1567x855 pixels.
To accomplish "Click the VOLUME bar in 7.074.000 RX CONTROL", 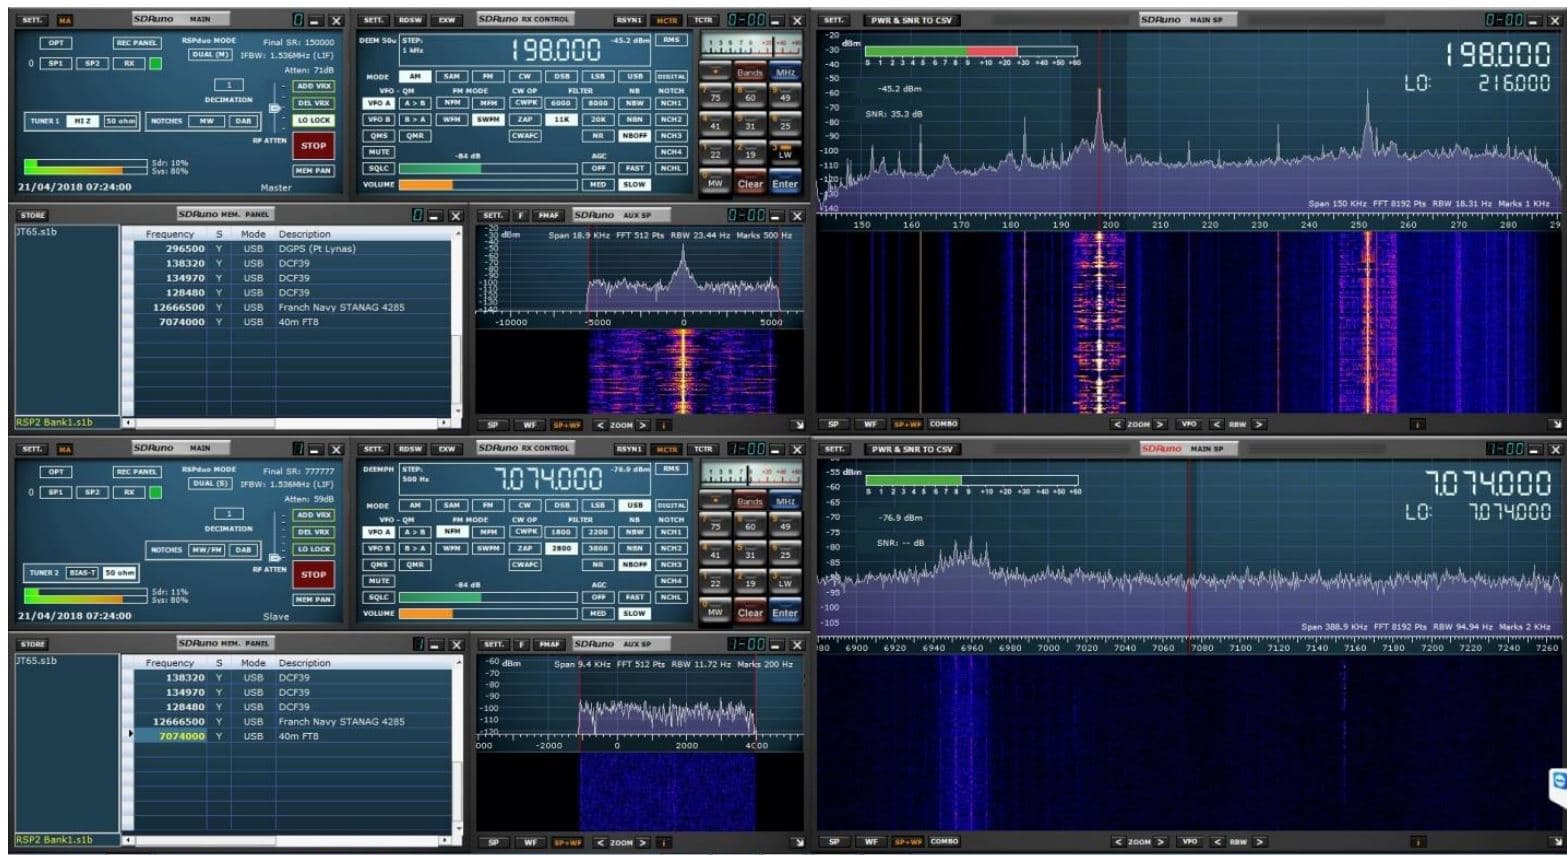I will click(488, 614).
